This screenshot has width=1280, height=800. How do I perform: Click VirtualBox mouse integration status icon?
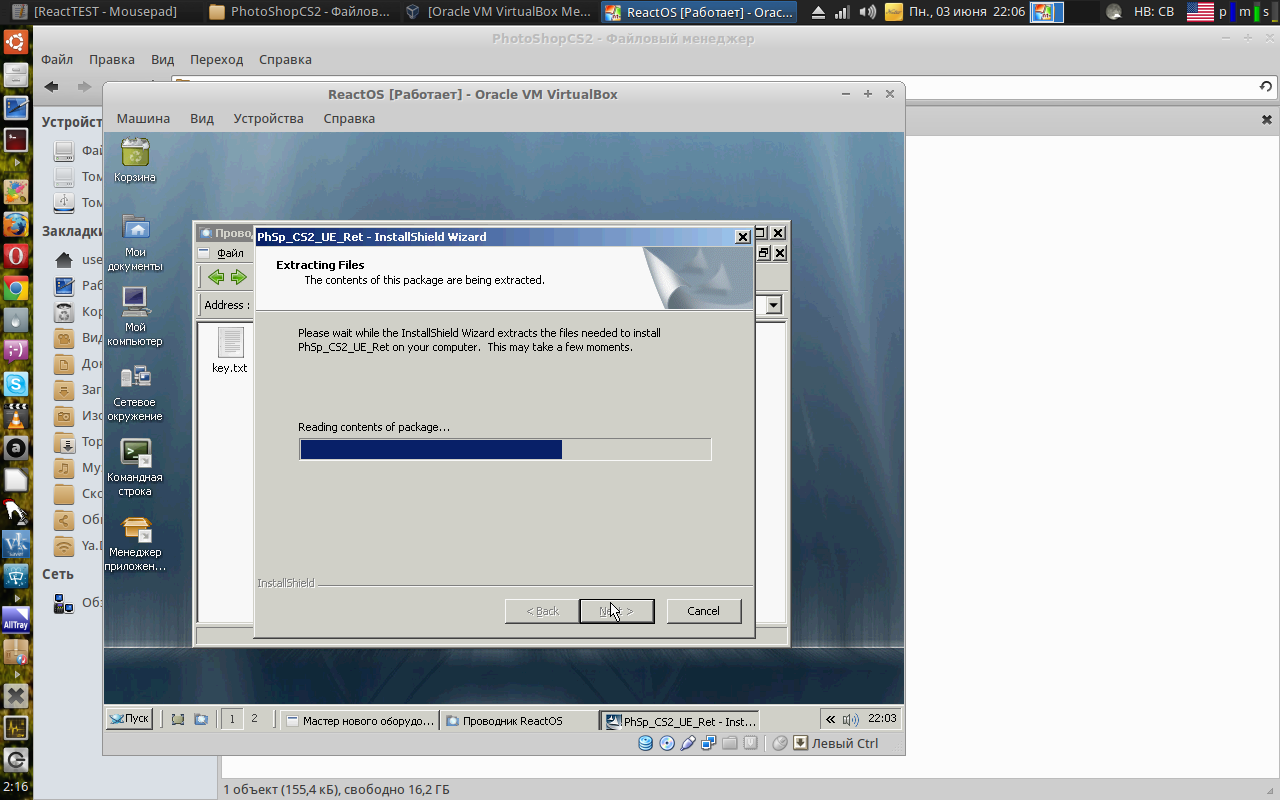[x=781, y=743]
